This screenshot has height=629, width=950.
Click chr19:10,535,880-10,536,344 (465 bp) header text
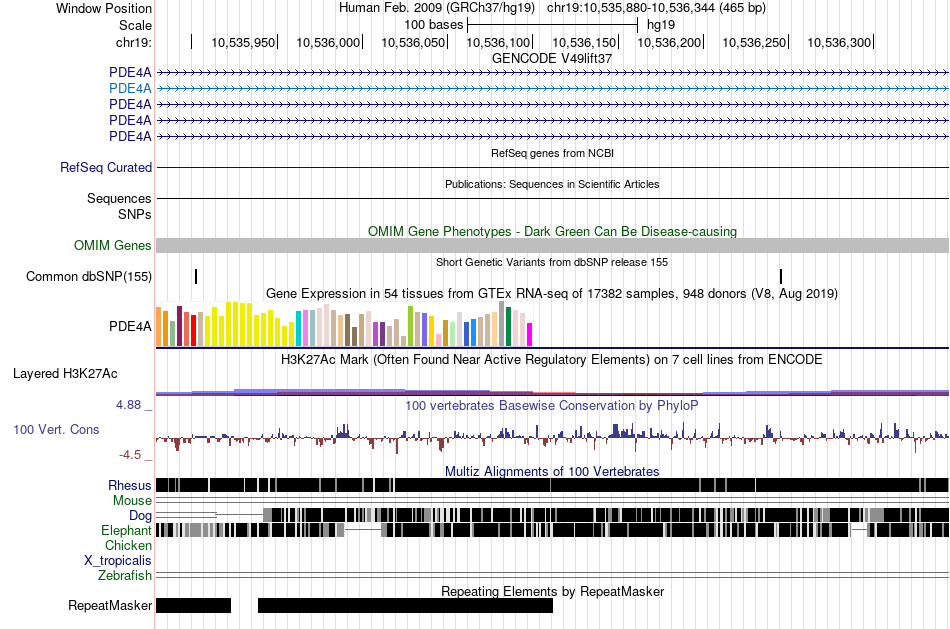coord(656,8)
